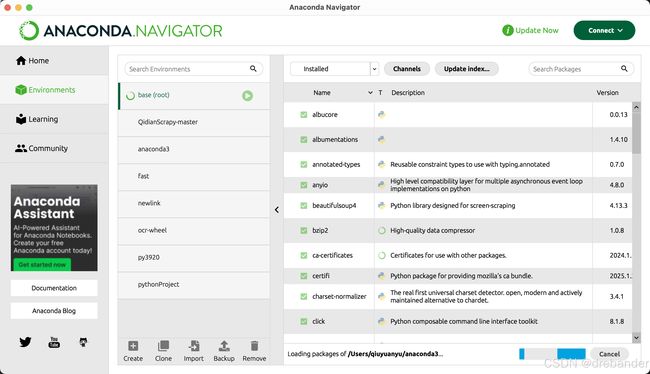Open the Home section
Image resolution: width=650 pixels, height=374 pixels.
pyautogui.click(x=54, y=61)
